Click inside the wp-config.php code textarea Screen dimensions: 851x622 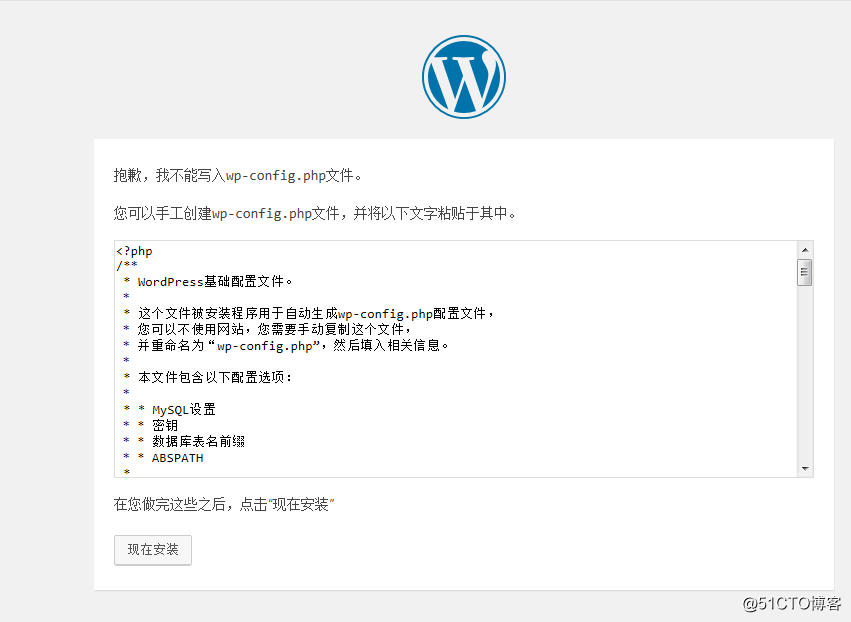click(x=456, y=359)
